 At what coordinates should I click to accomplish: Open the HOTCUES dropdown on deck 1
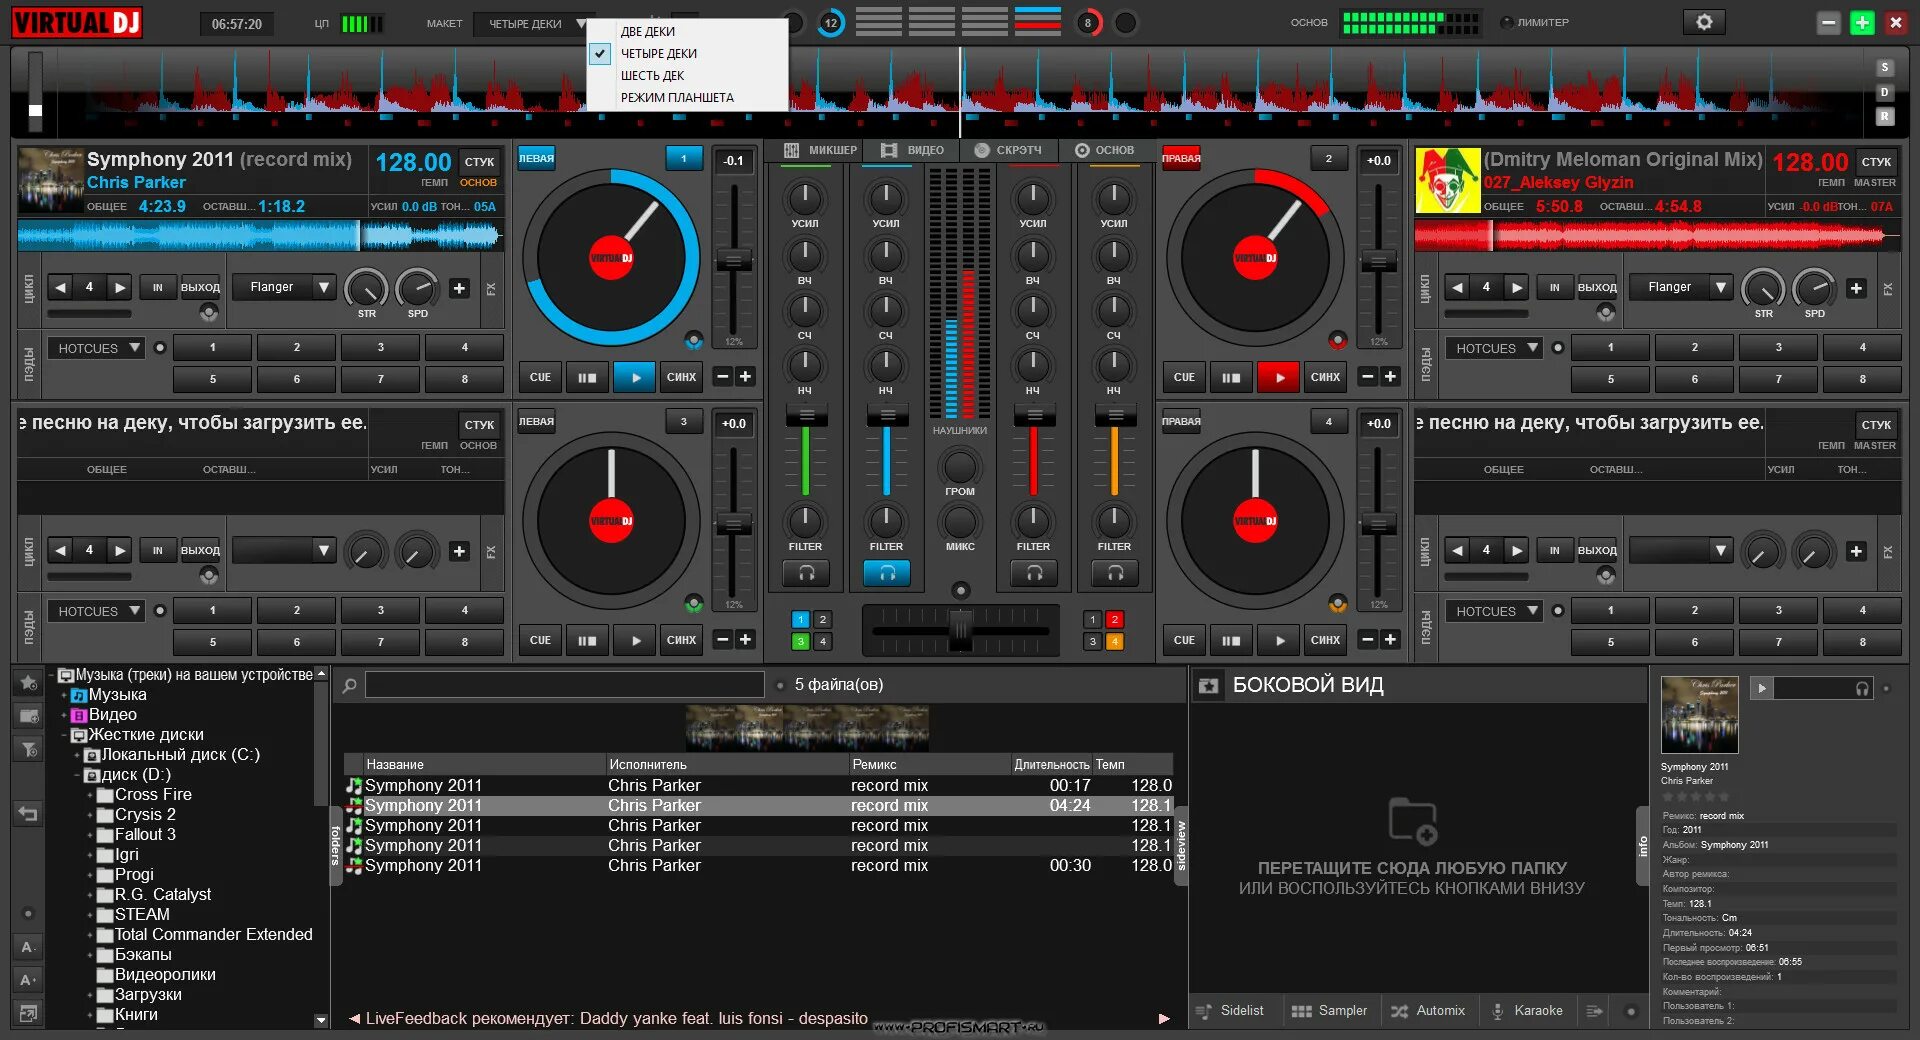tap(96, 348)
